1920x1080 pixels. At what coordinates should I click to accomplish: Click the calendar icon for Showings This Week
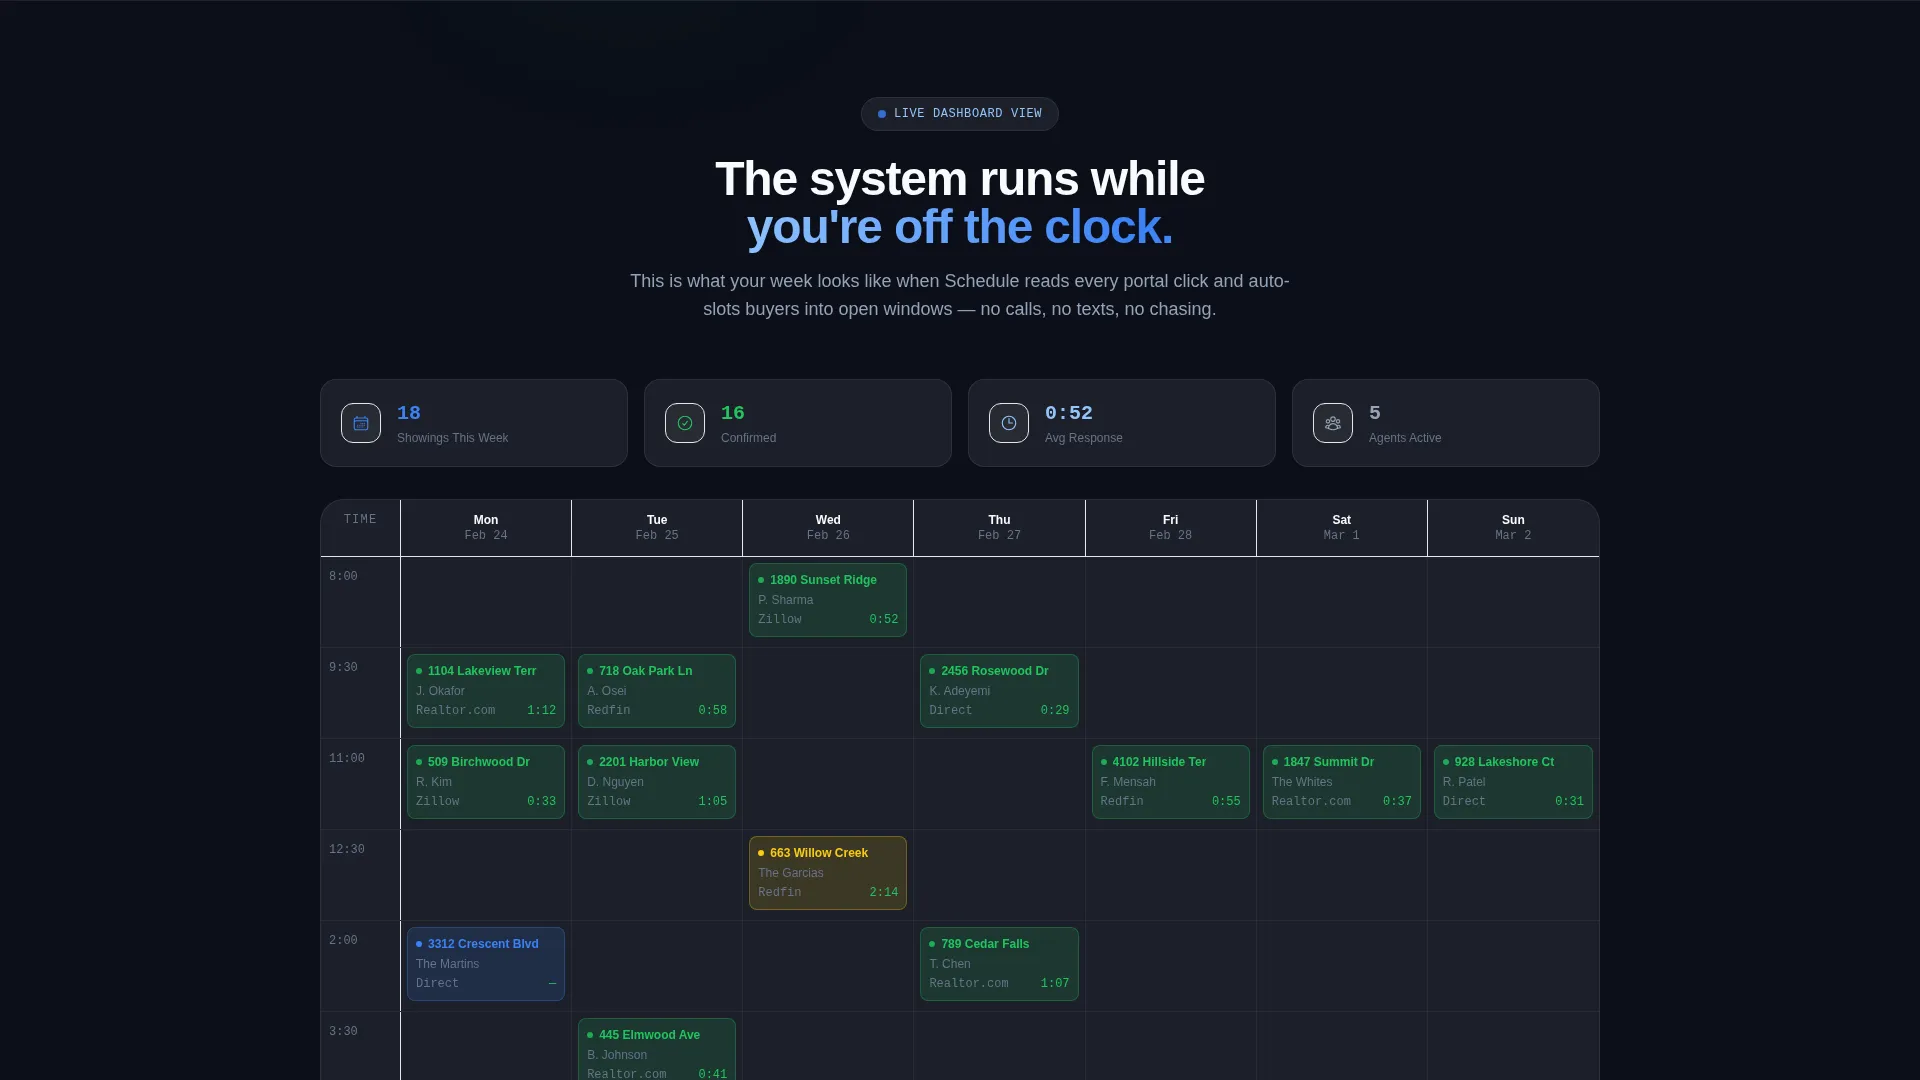tap(361, 423)
